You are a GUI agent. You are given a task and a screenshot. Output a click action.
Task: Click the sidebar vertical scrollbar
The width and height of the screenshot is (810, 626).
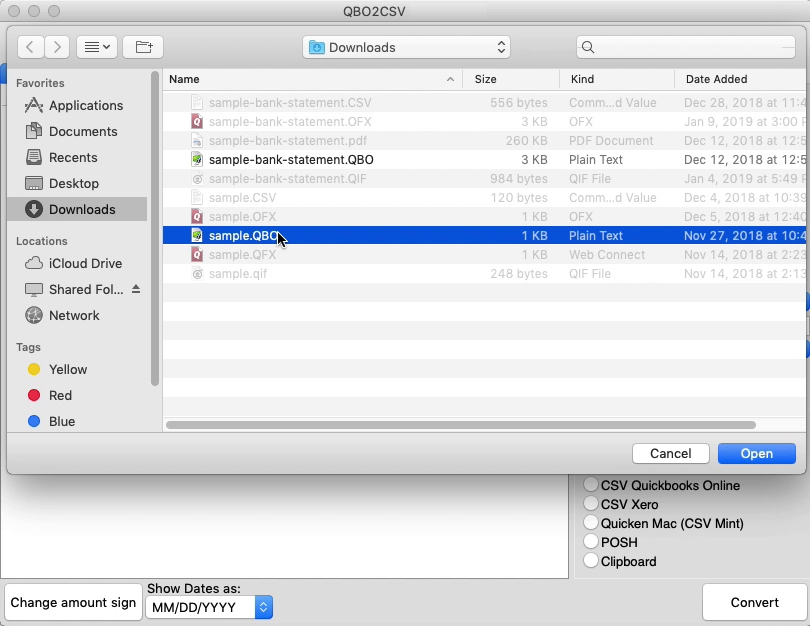(x=154, y=229)
